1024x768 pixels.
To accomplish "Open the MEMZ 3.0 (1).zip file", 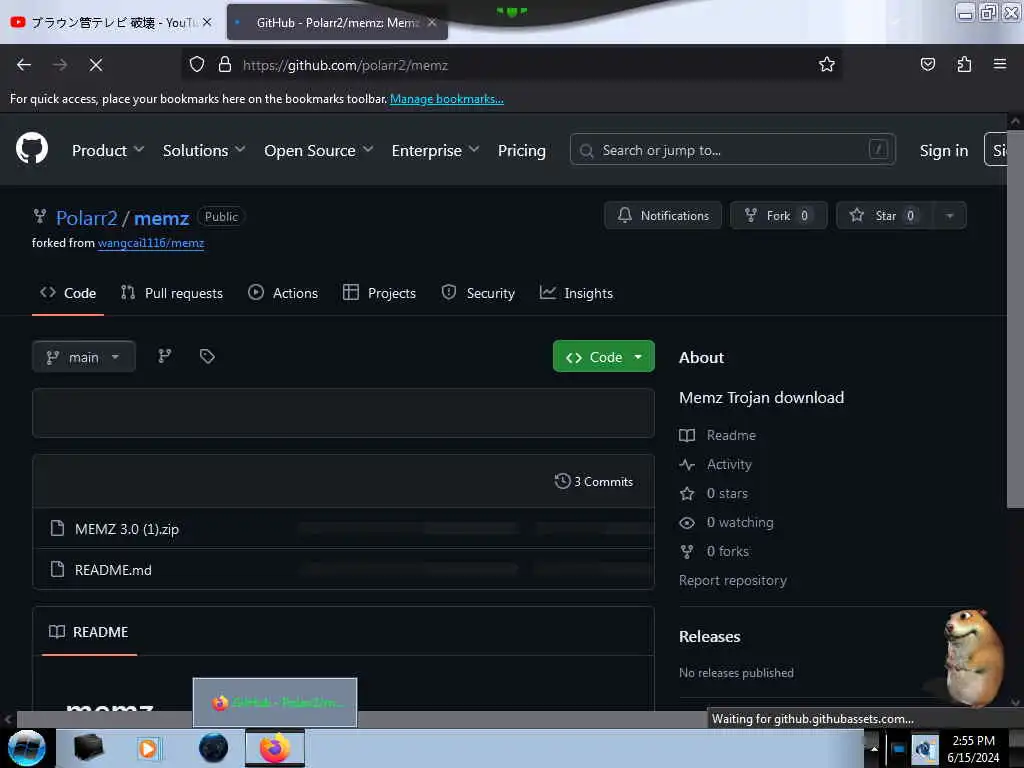I will [x=127, y=529].
